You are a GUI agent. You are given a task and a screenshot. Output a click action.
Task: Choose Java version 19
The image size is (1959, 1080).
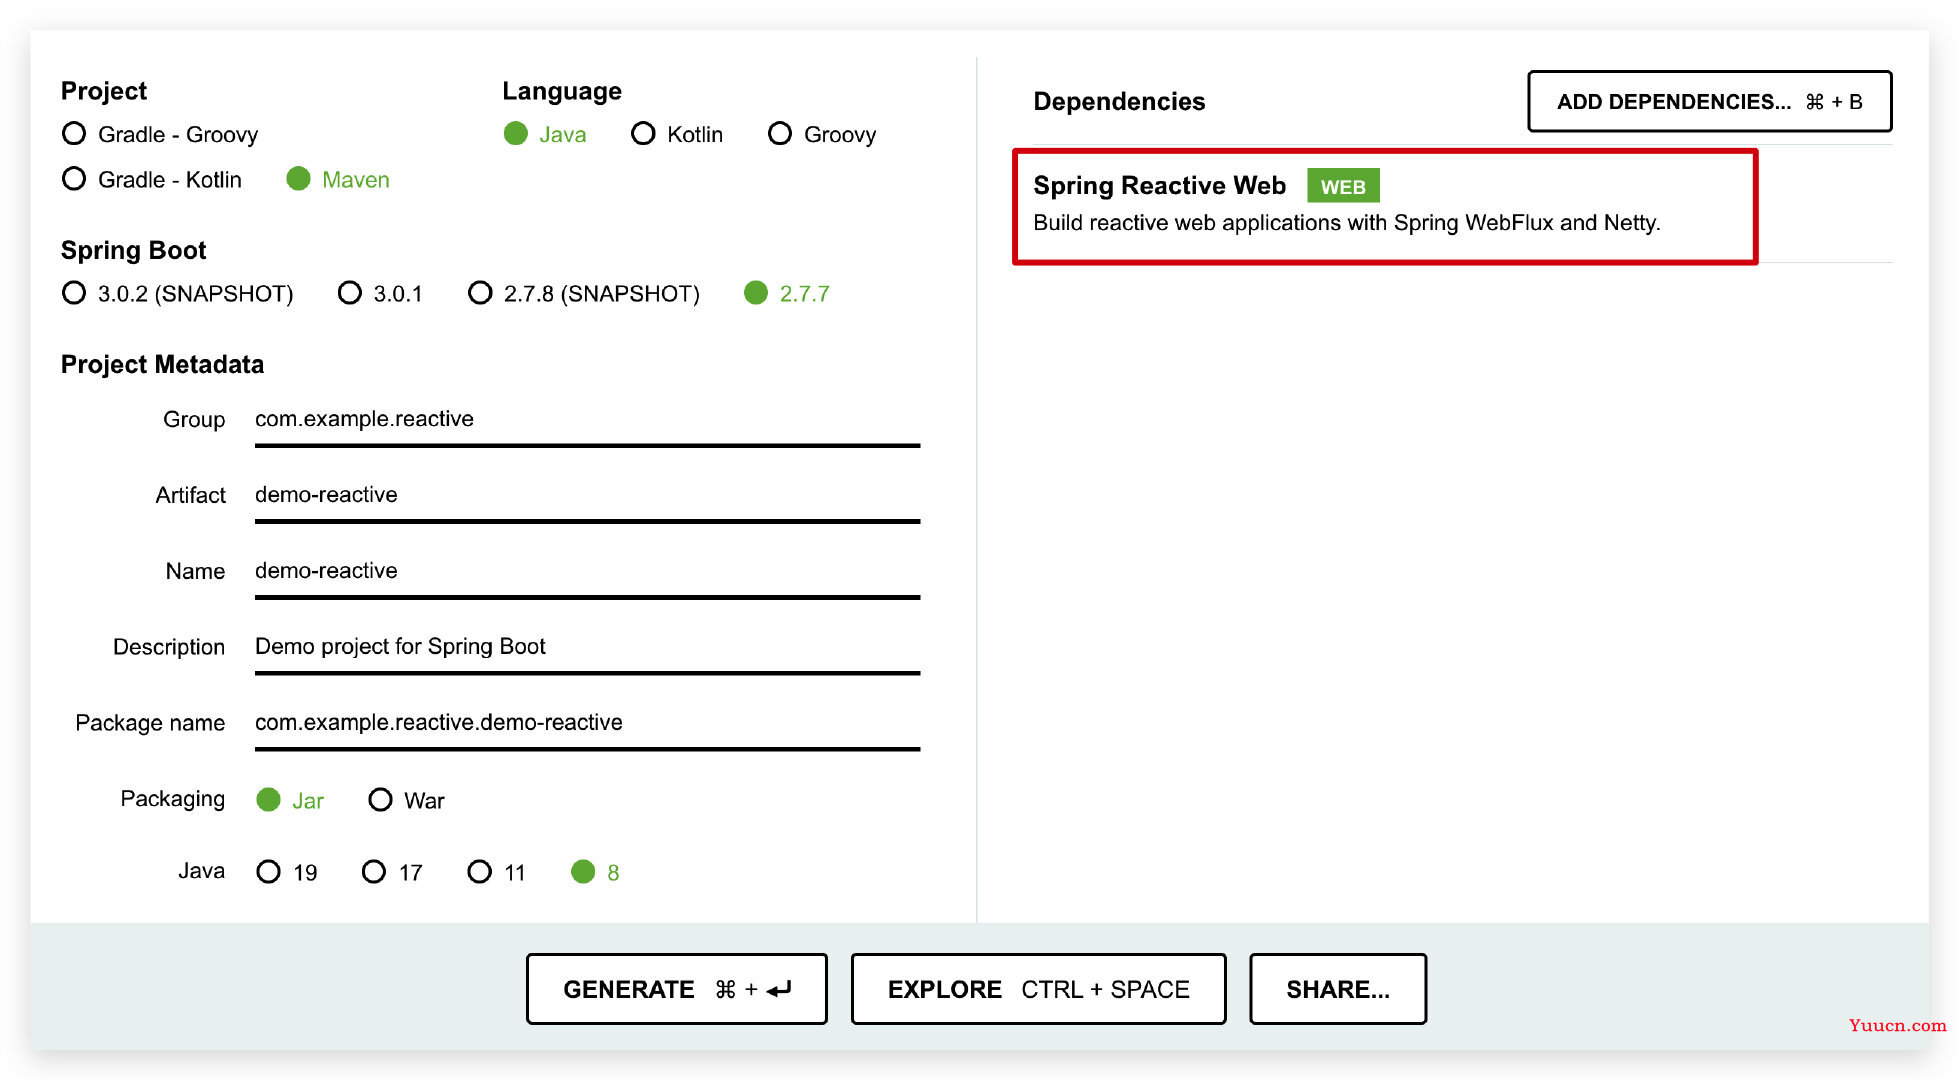click(287, 872)
